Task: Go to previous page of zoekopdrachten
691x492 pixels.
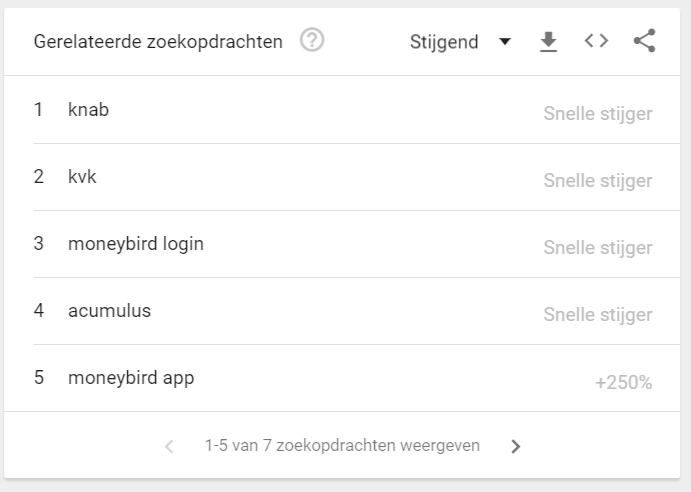Action: 169,446
